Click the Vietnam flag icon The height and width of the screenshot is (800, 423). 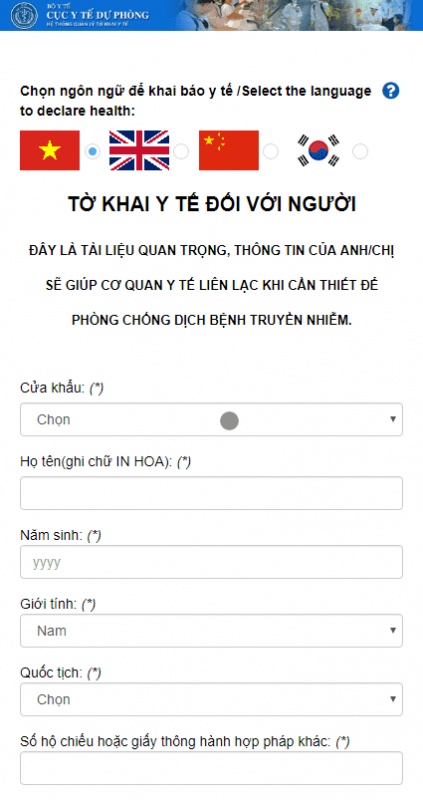(49, 151)
